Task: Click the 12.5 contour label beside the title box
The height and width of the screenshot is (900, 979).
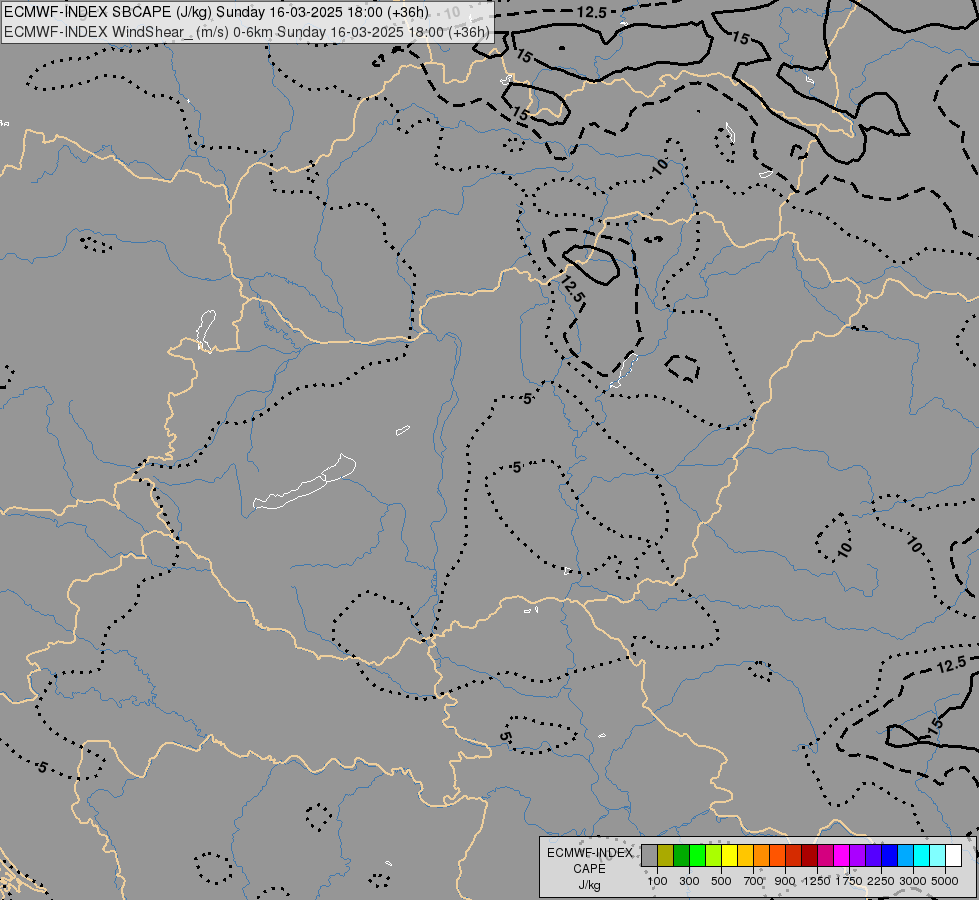Action: click(x=591, y=12)
